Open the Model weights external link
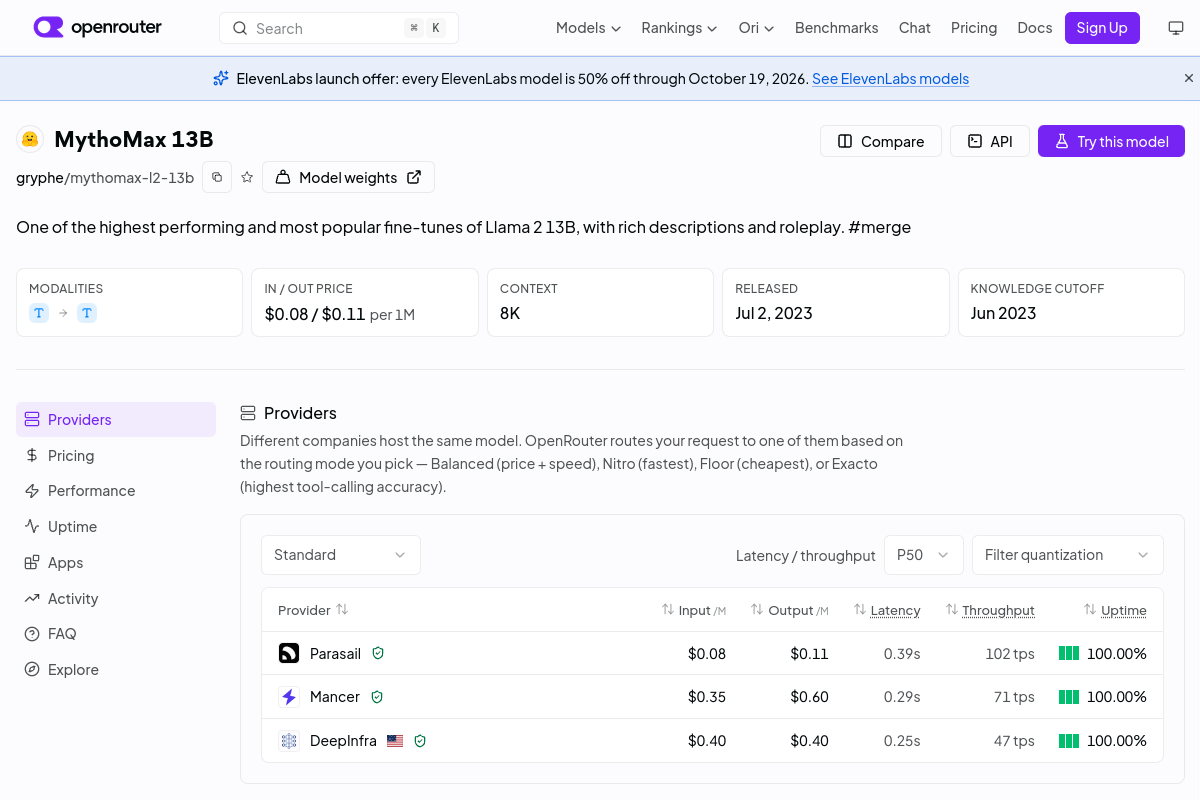This screenshot has height=800, width=1200. pos(348,177)
